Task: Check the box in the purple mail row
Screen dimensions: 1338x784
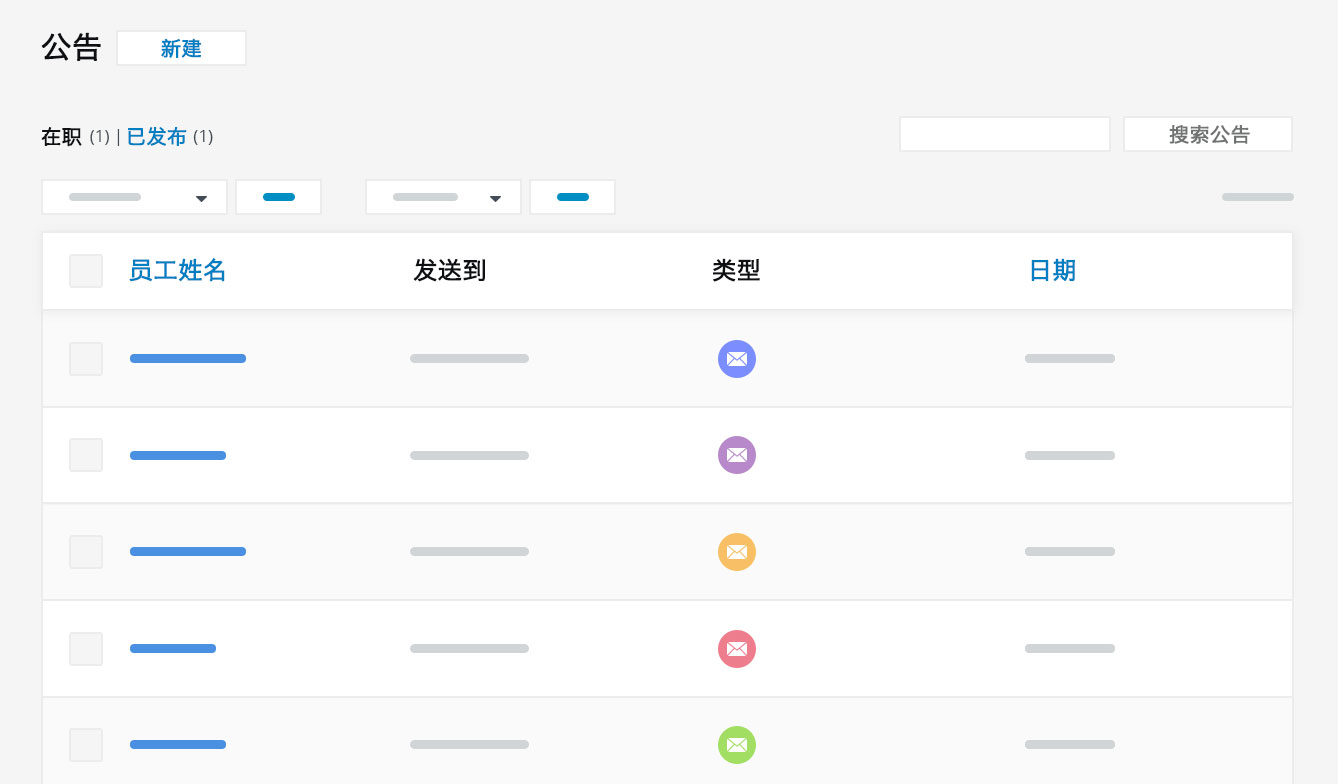Action: pyautogui.click(x=86, y=455)
